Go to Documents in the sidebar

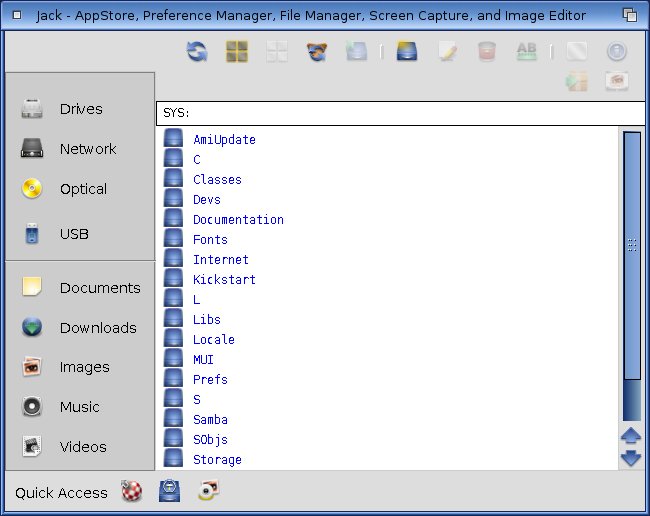coord(81,288)
